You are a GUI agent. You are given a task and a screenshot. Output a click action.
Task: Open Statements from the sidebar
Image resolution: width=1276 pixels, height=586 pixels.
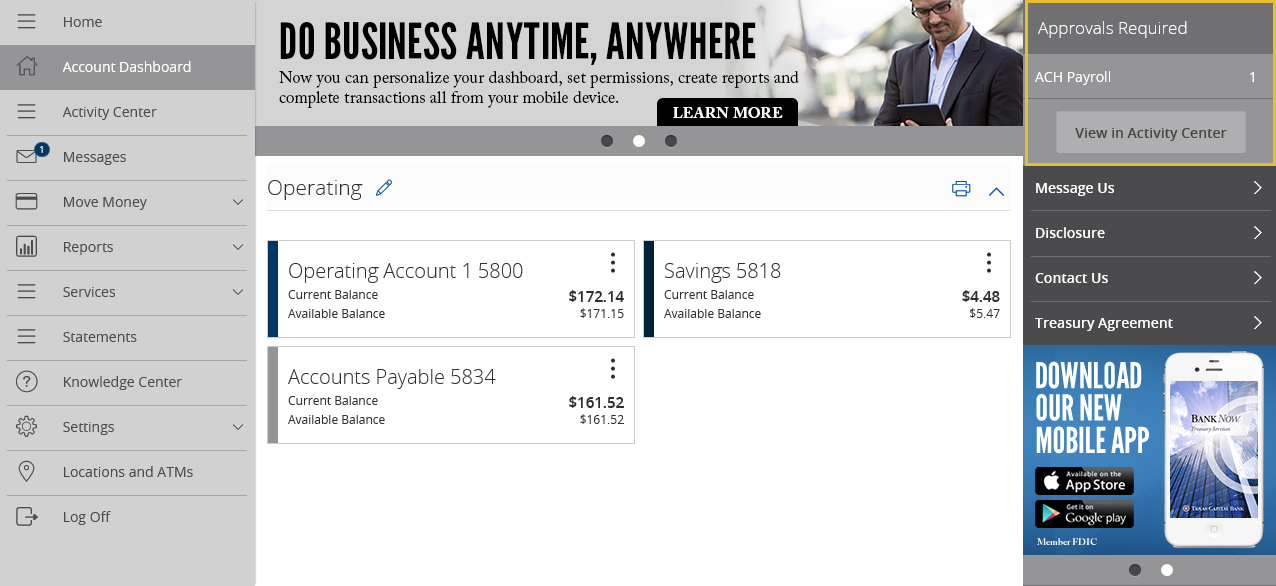coord(126,337)
